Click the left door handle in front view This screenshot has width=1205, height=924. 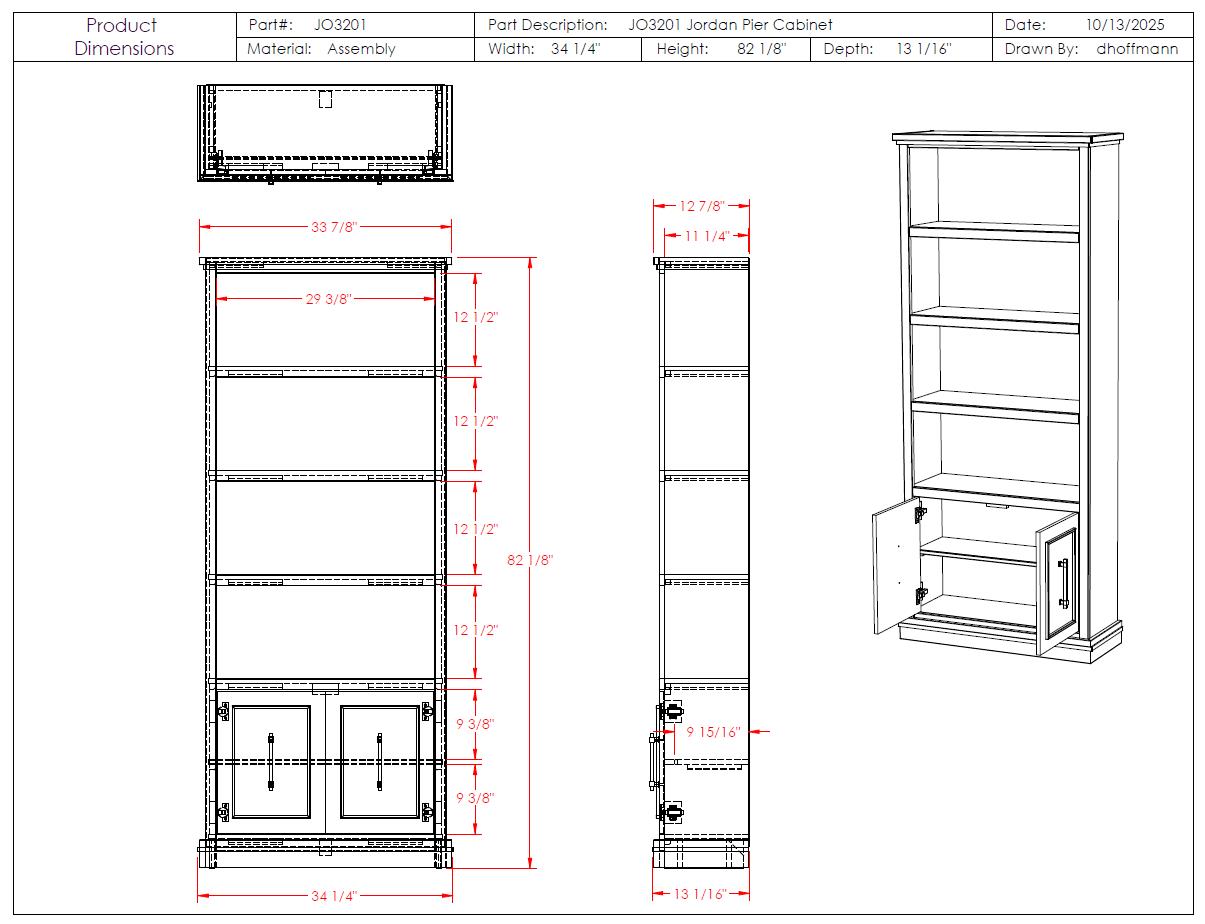pos(270,762)
